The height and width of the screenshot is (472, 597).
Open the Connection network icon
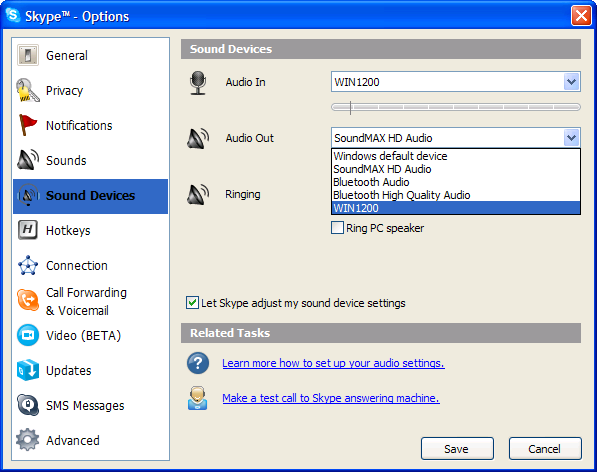click(28, 265)
